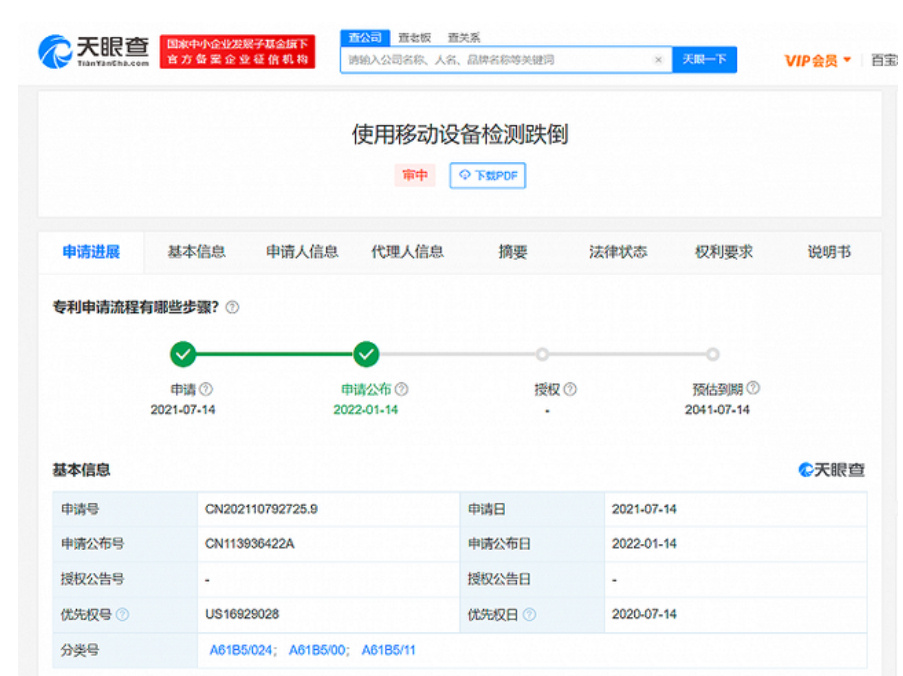Click the 申请公布 node on the progress timeline
This screenshot has height=676, width=903.
coord(366,354)
